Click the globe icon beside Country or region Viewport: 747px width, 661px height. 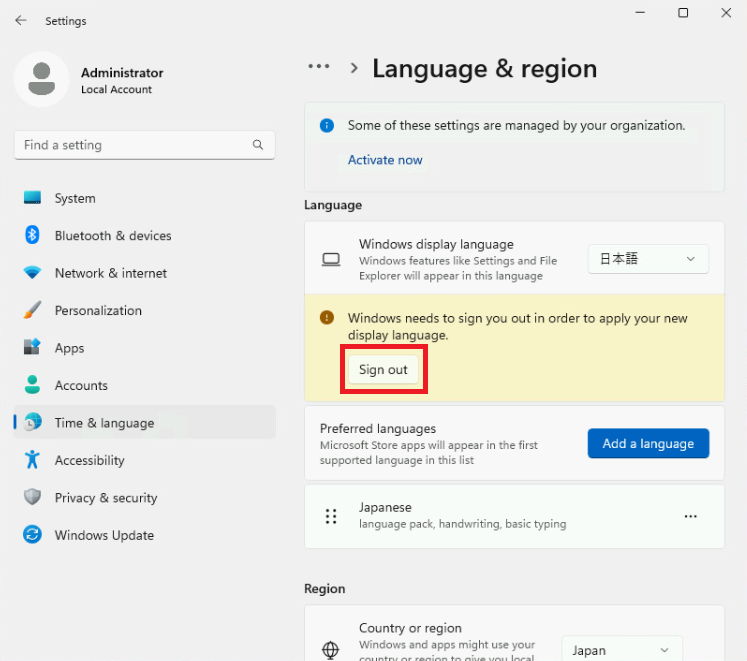331,649
